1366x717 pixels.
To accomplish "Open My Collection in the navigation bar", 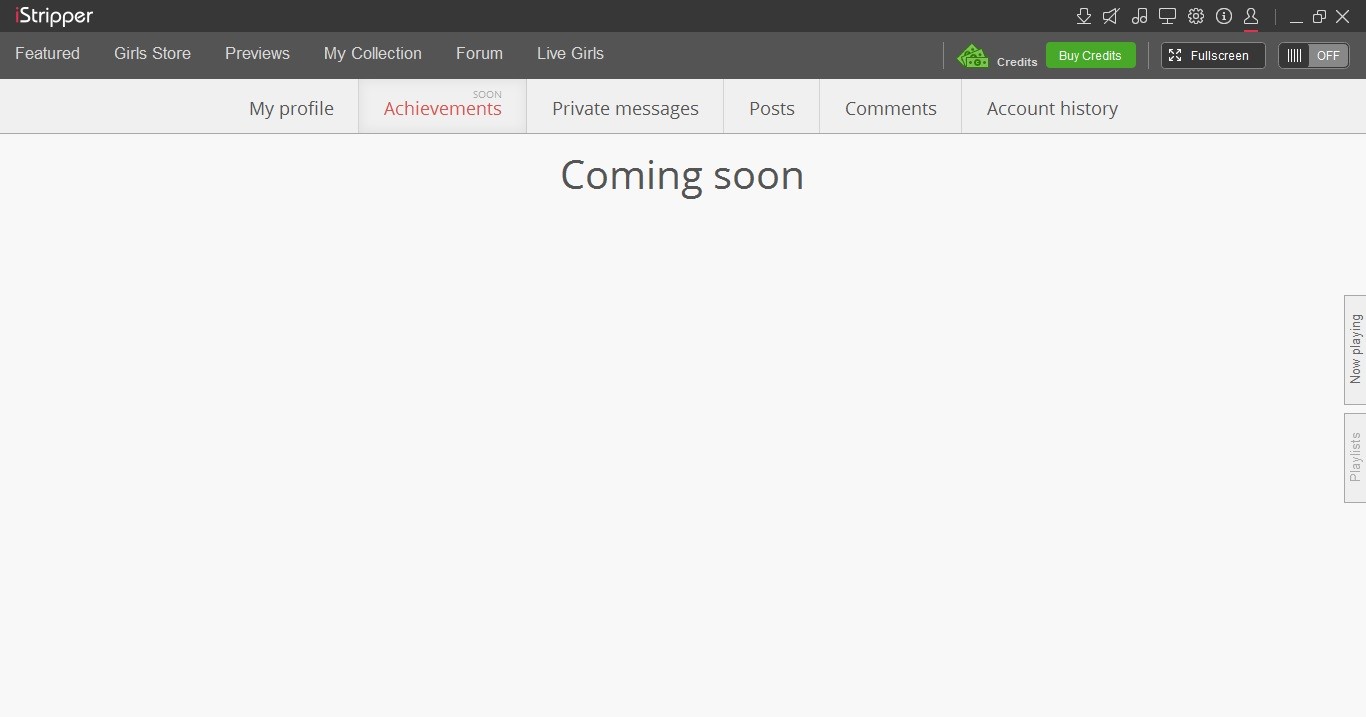I will click(372, 54).
